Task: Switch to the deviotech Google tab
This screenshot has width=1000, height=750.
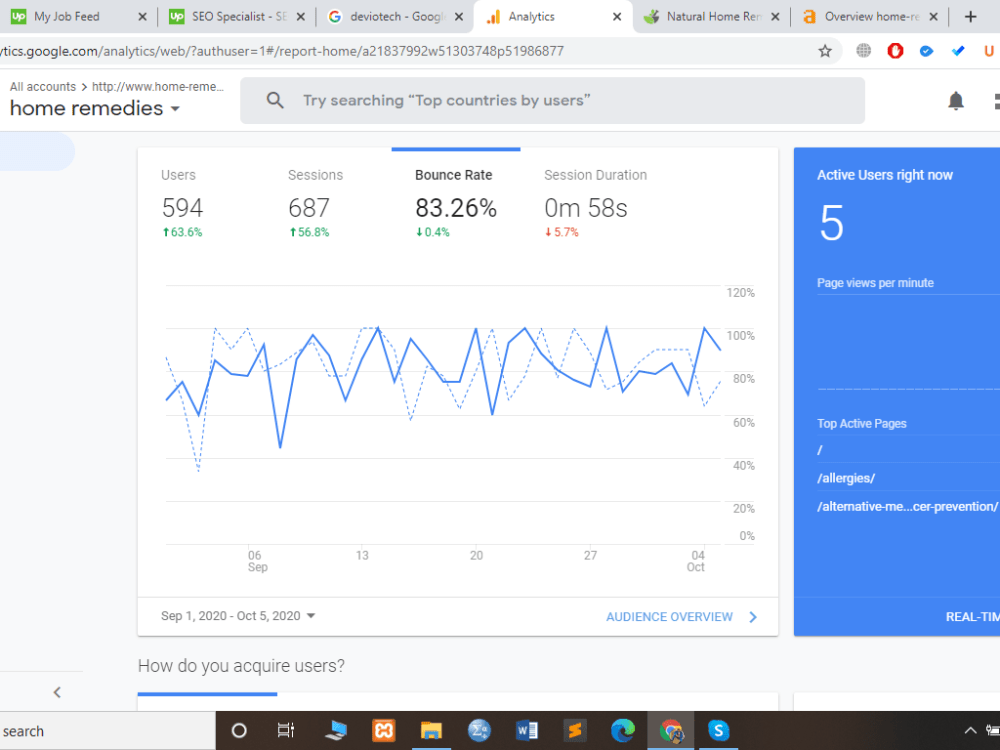Action: (395, 17)
